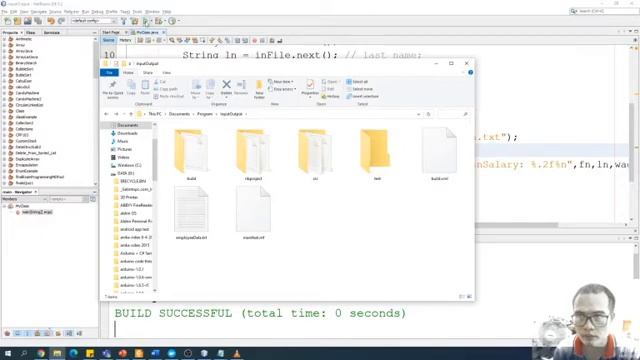Open address bar history dropdown arrow

418,114
